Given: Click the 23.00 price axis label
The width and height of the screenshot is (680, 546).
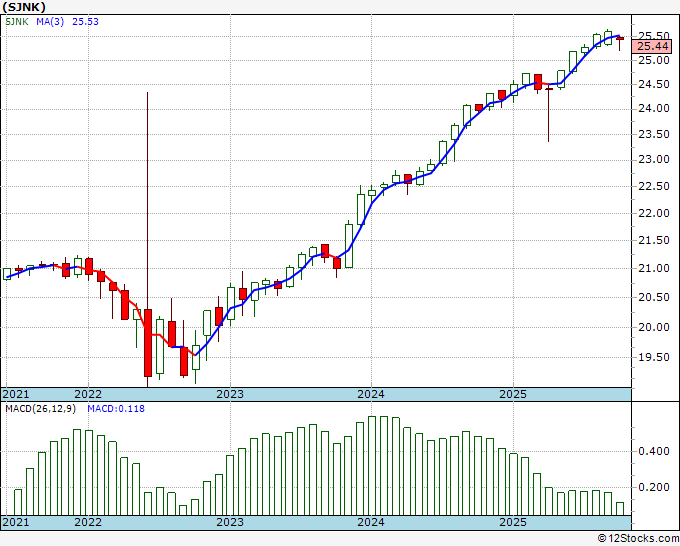Looking at the screenshot, I should point(654,160).
